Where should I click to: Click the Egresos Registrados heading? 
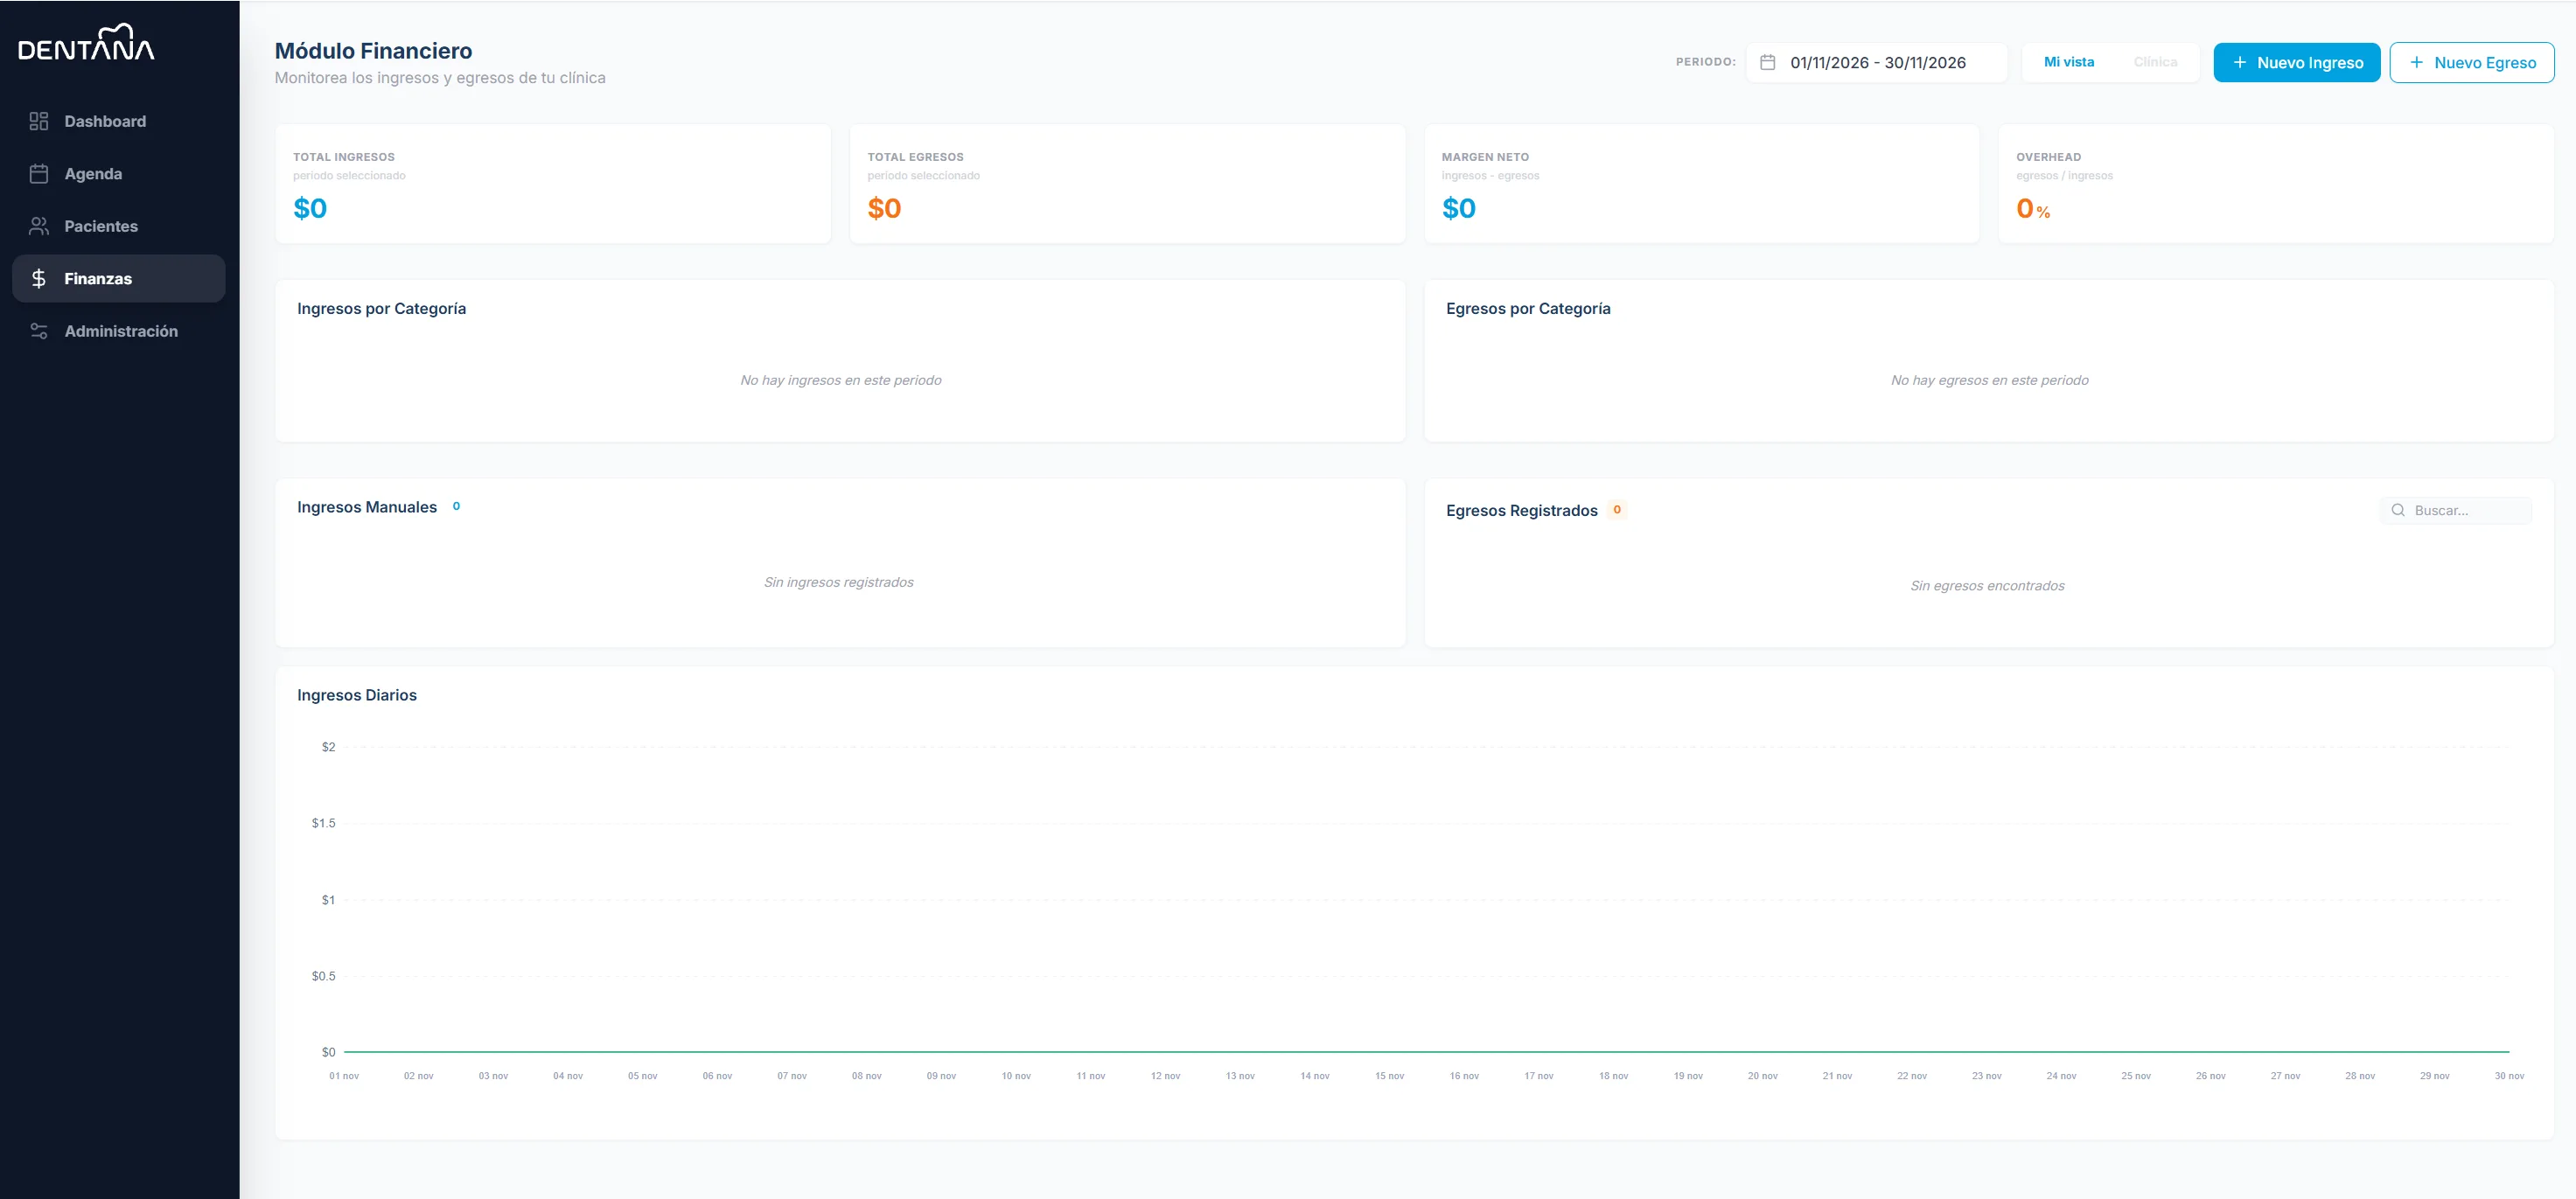(x=1521, y=510)
